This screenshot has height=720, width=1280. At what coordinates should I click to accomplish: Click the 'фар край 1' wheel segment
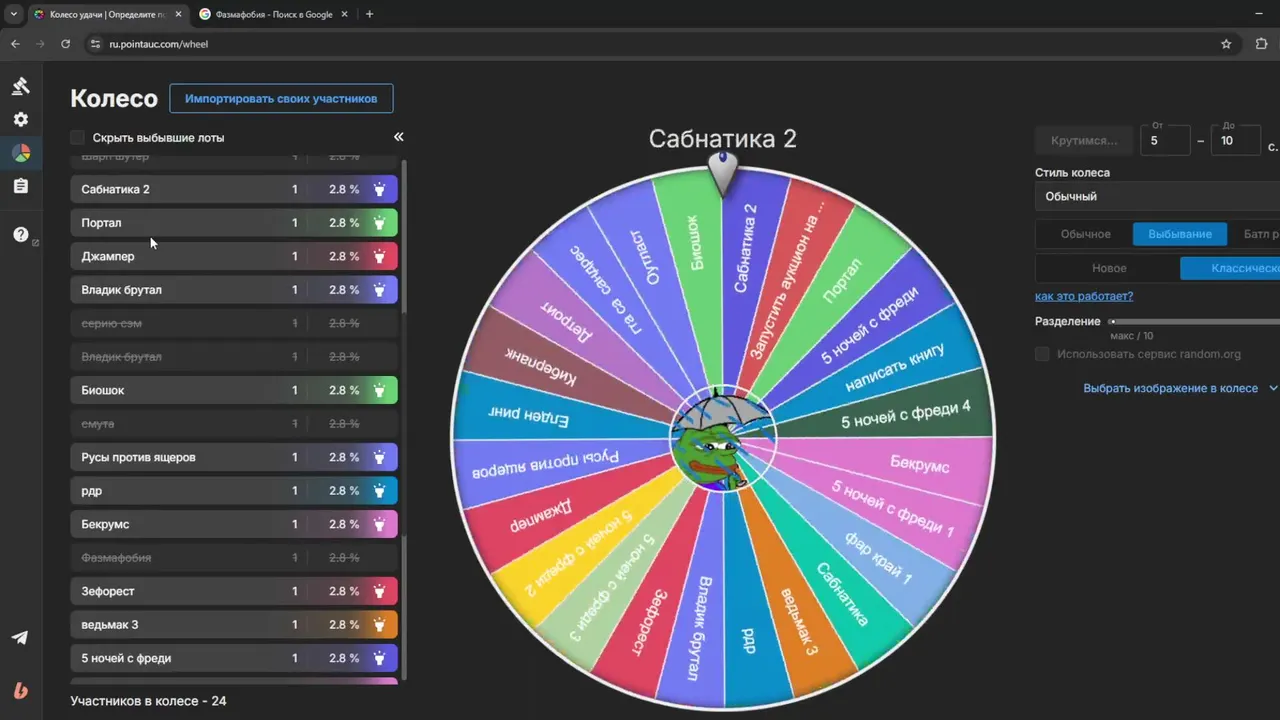point(878,560)
